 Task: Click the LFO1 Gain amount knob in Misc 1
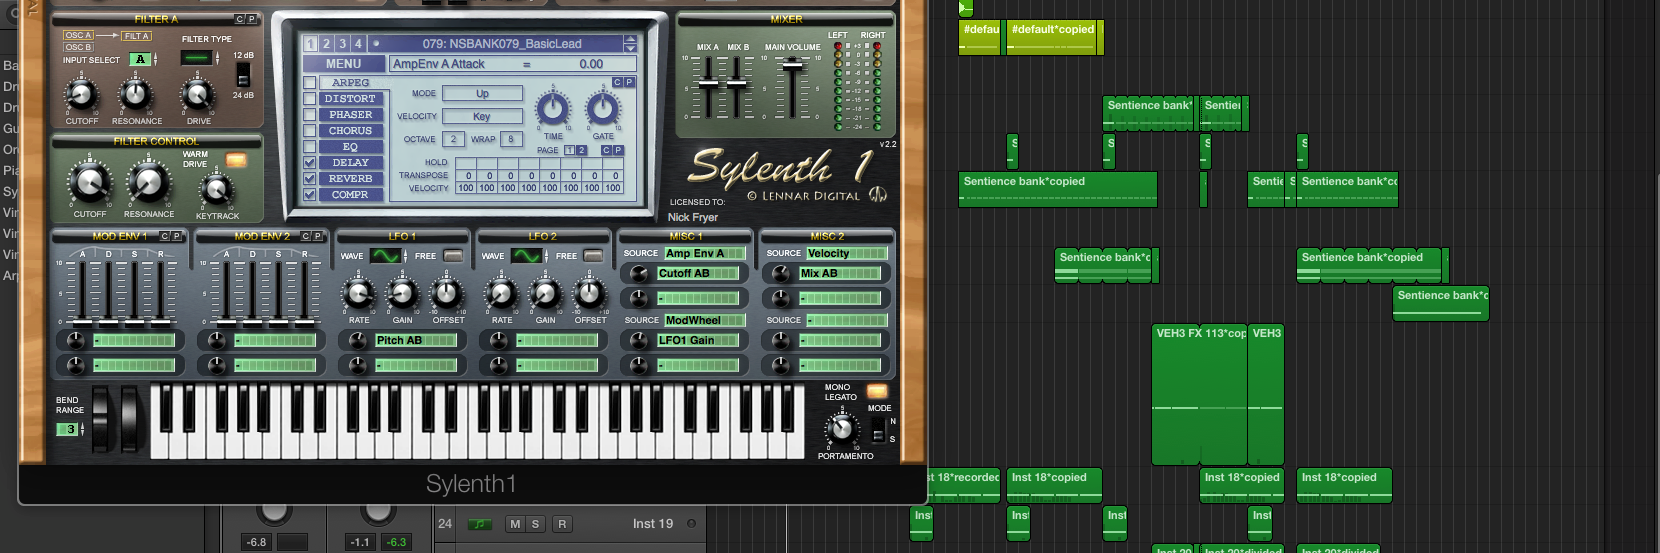638,340
